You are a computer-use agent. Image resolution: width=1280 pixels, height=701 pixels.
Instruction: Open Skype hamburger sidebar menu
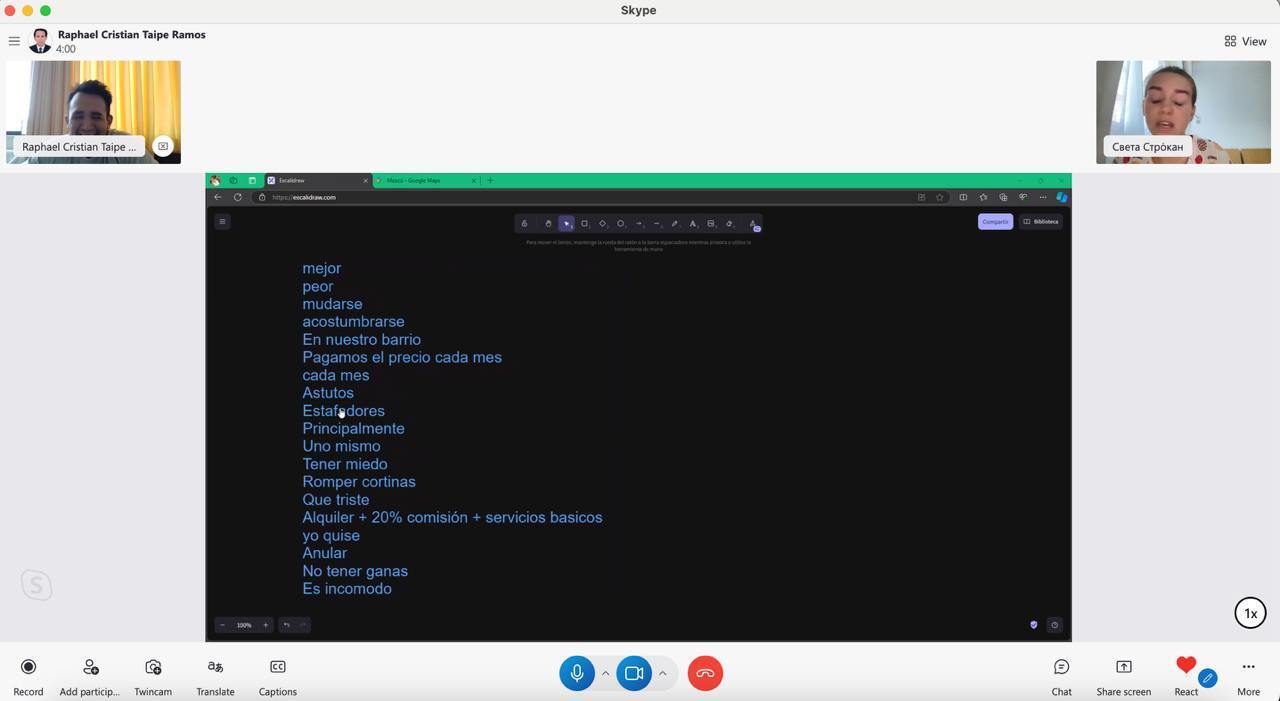click(x=14, y=41)
